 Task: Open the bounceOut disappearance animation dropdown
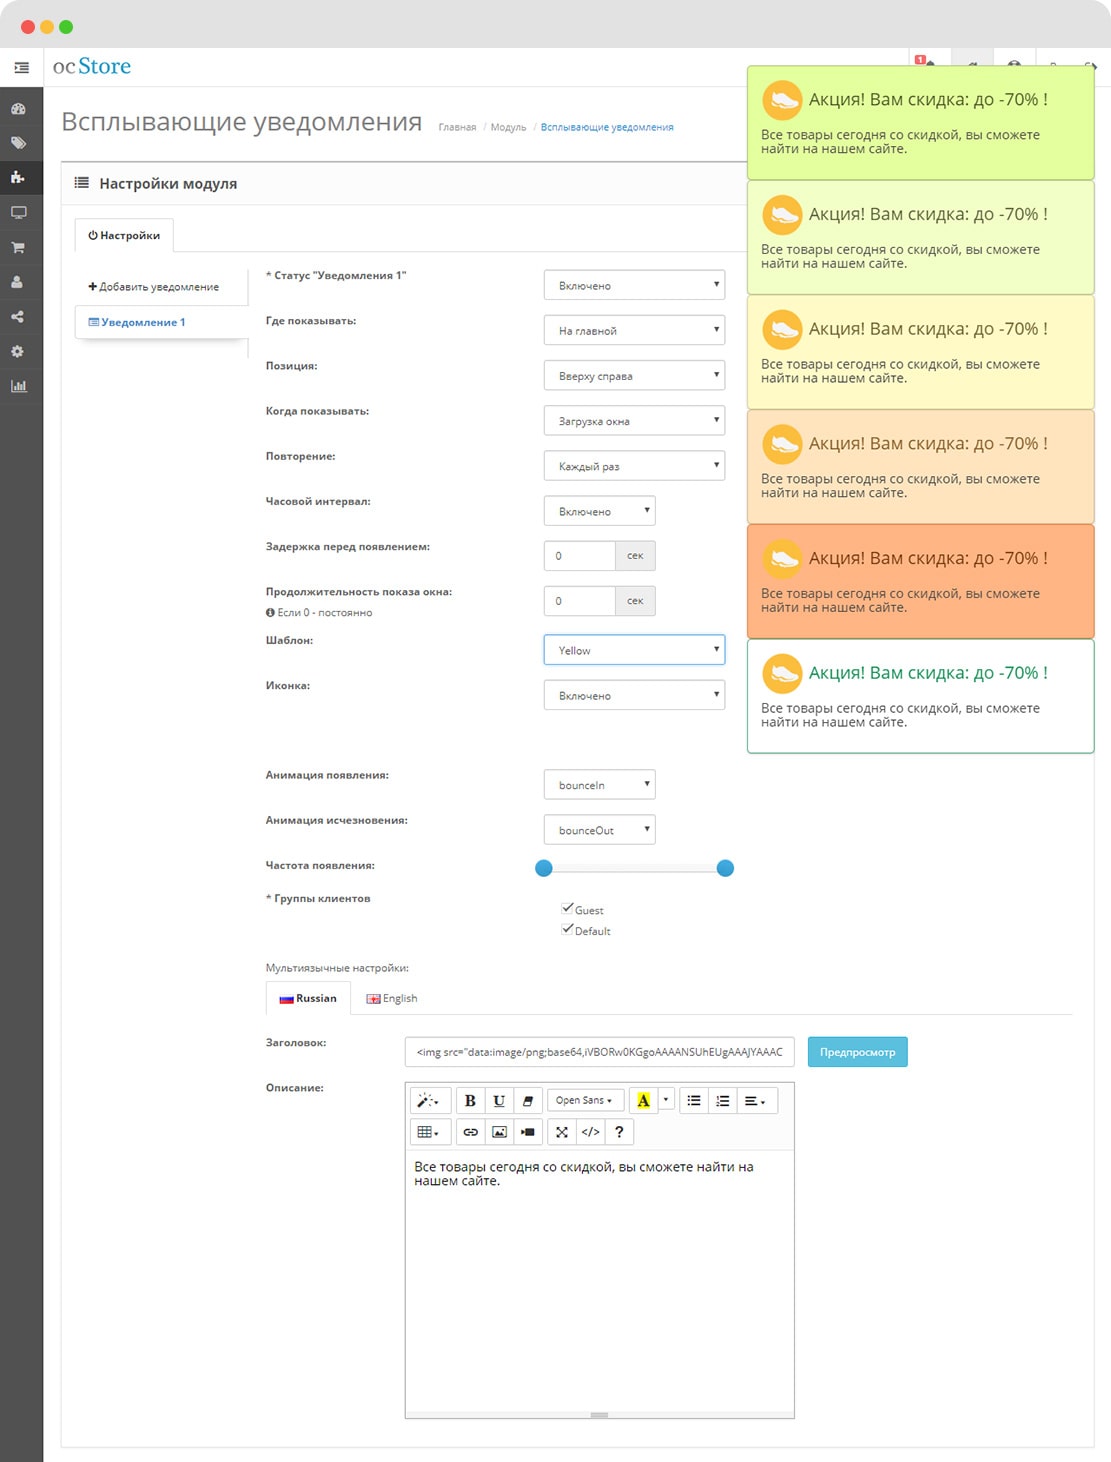point(599,830)
